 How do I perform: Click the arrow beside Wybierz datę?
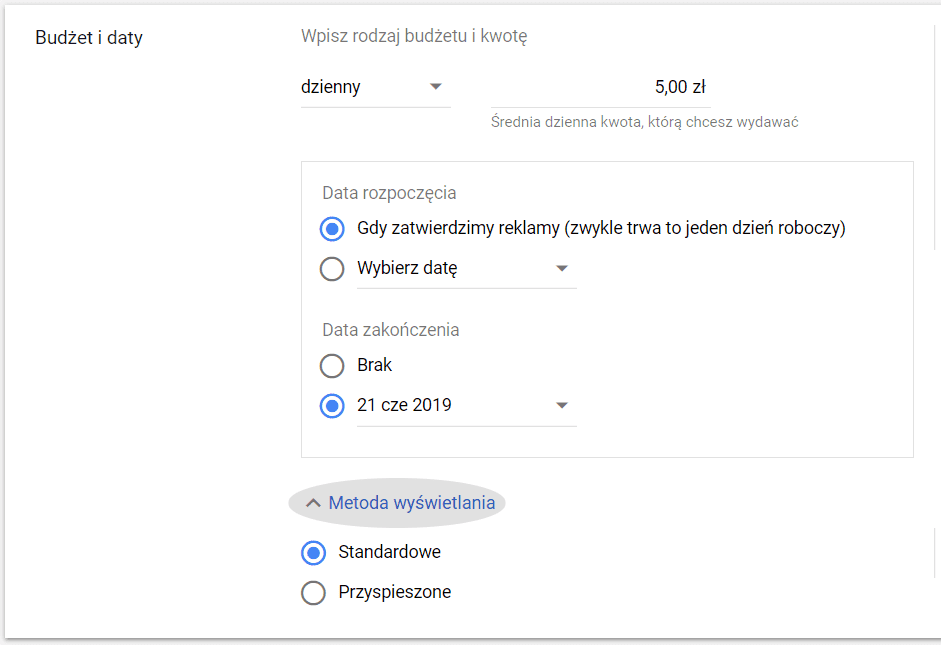click(x=561, y=269)
